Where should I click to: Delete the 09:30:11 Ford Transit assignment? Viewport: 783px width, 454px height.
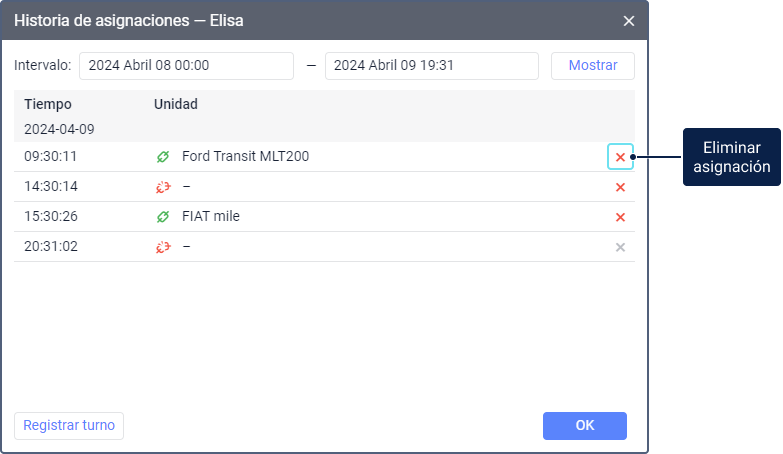[620, 157]
